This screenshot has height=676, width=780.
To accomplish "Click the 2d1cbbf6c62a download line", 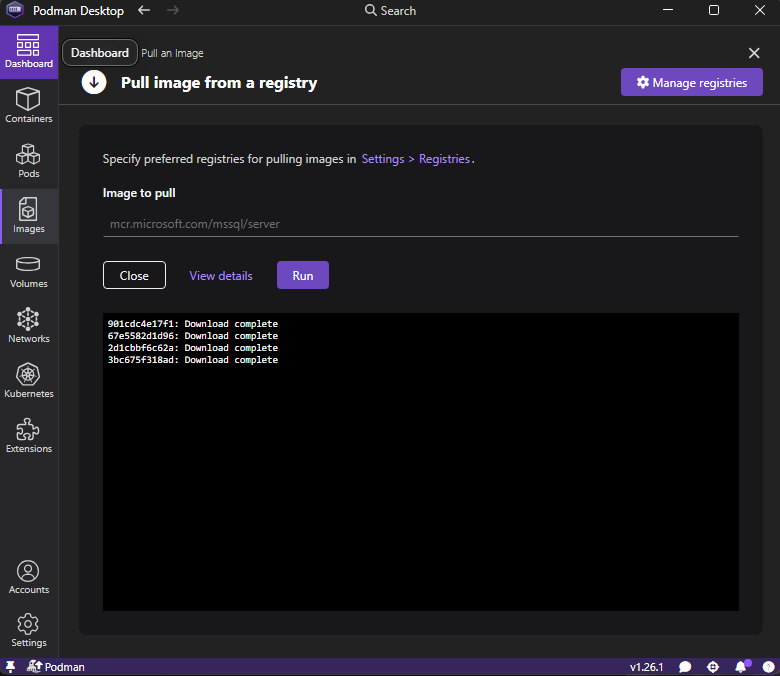I will pyautogui.click(x=193, y=348).
